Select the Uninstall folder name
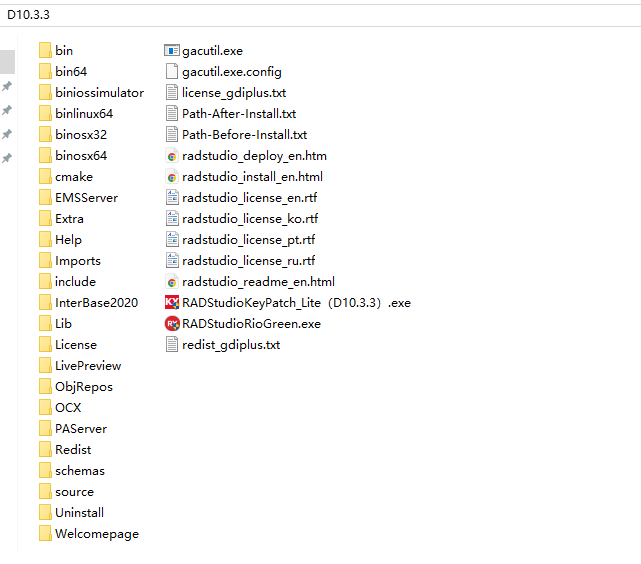 (x=79, y=513)
